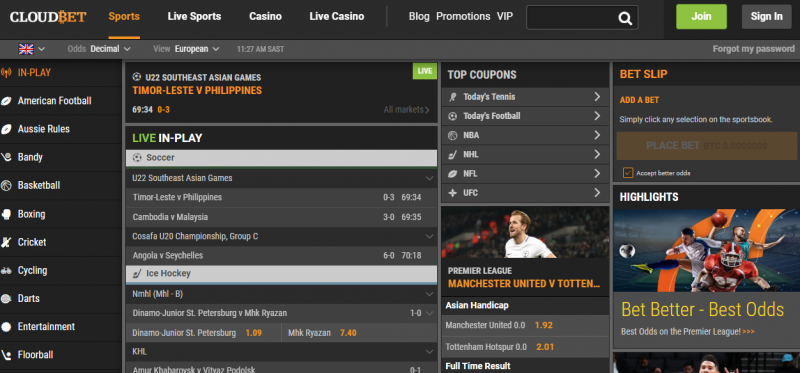Click the Basketball icon in sidebar
The image size is (800, 373).
[x=6, y=185]
